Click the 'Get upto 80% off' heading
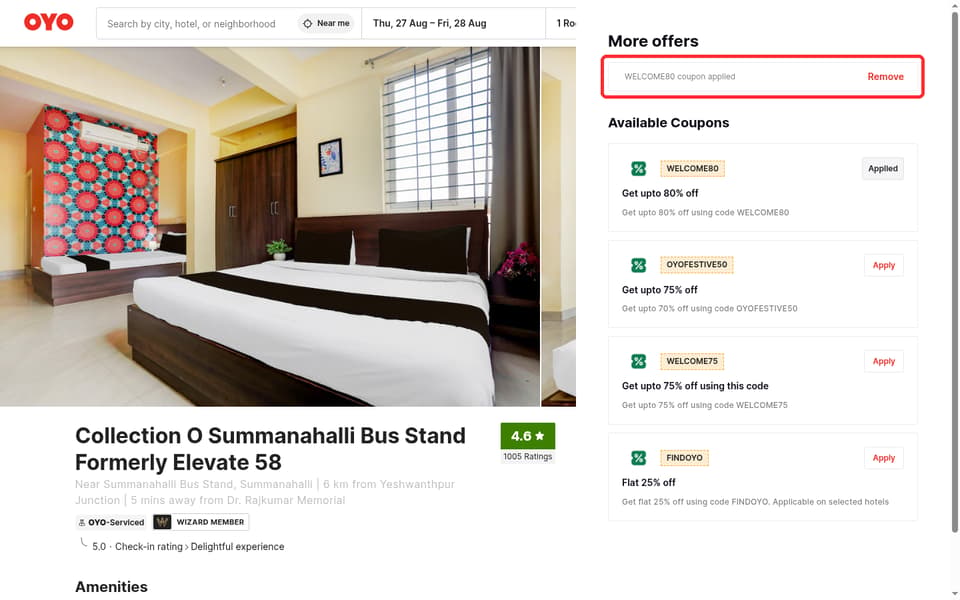 pyautogui.click(x=660, y=193)
